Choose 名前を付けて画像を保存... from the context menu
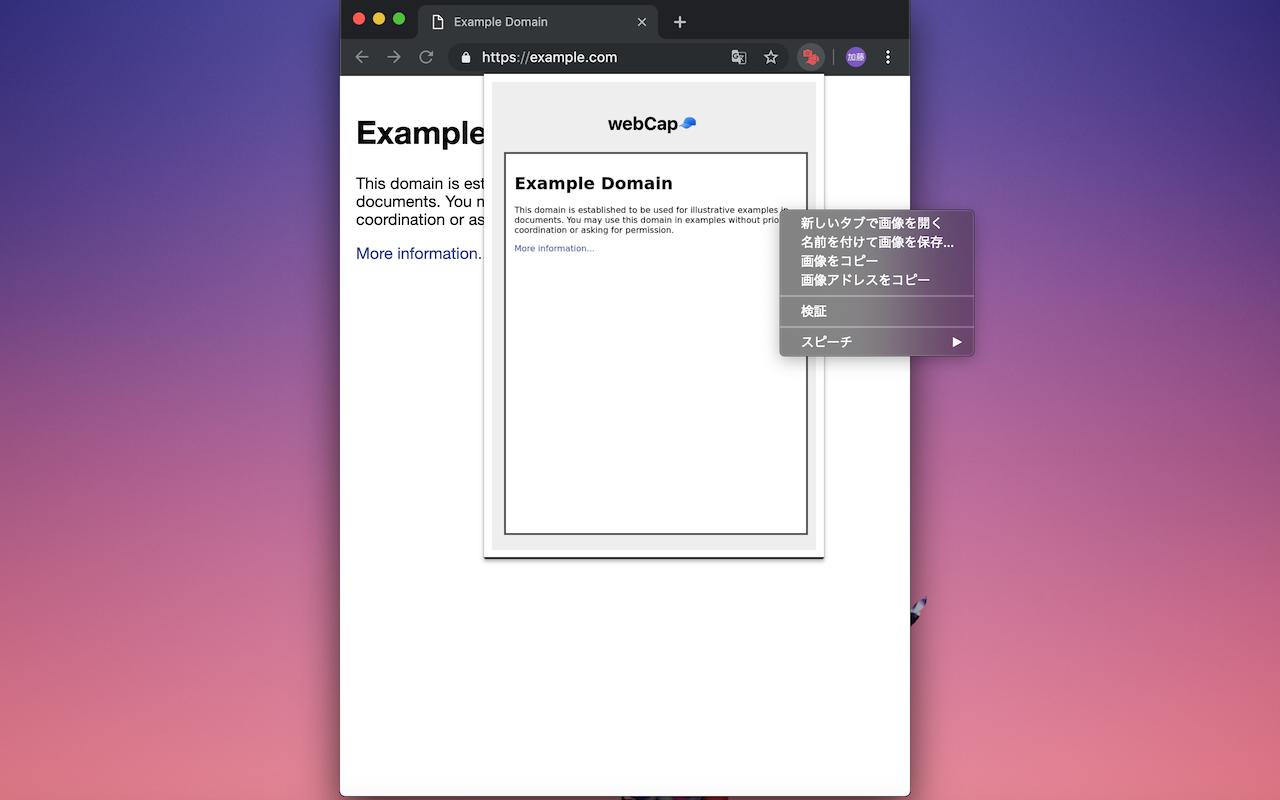This screenshot has height=800, width=1280. point(876,242)
